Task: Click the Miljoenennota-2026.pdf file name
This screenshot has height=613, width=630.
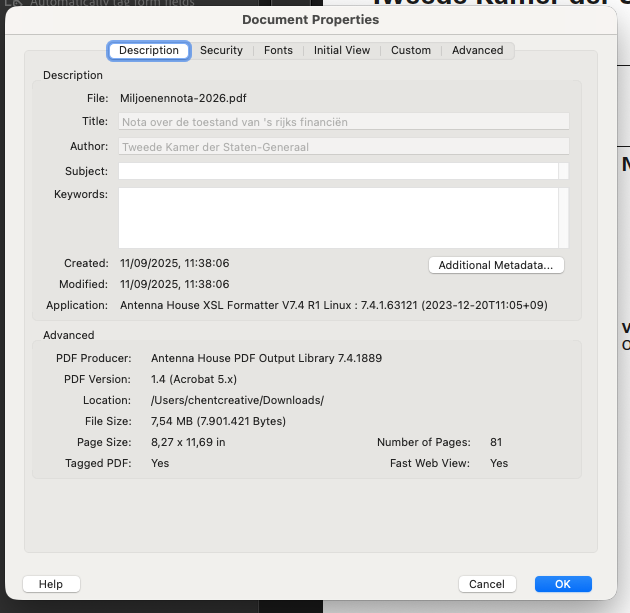Action: pyautogui.click(x=183, y=98)
